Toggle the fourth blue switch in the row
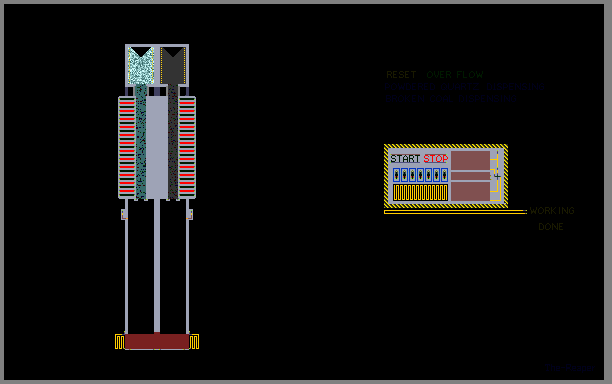 pos(420,175)
